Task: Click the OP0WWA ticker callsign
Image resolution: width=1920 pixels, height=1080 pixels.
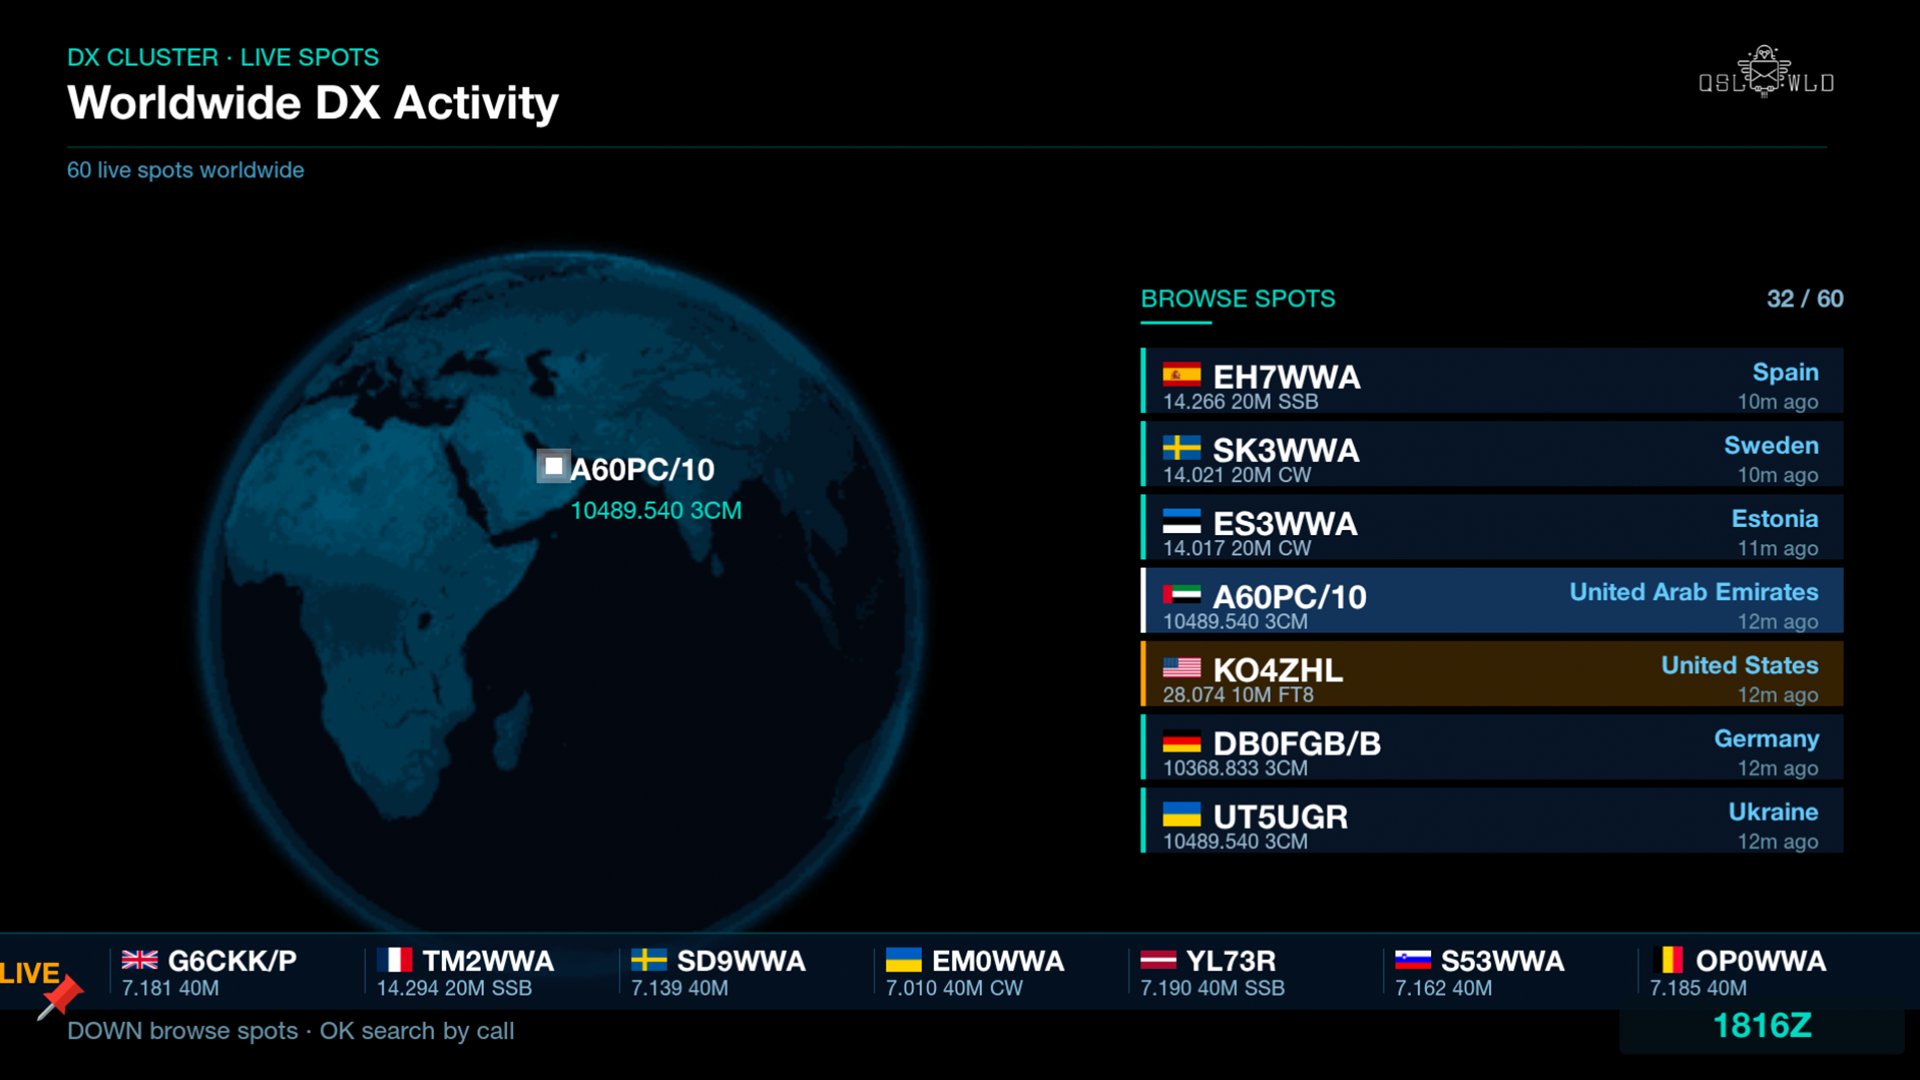Action: coord(1761,961)
